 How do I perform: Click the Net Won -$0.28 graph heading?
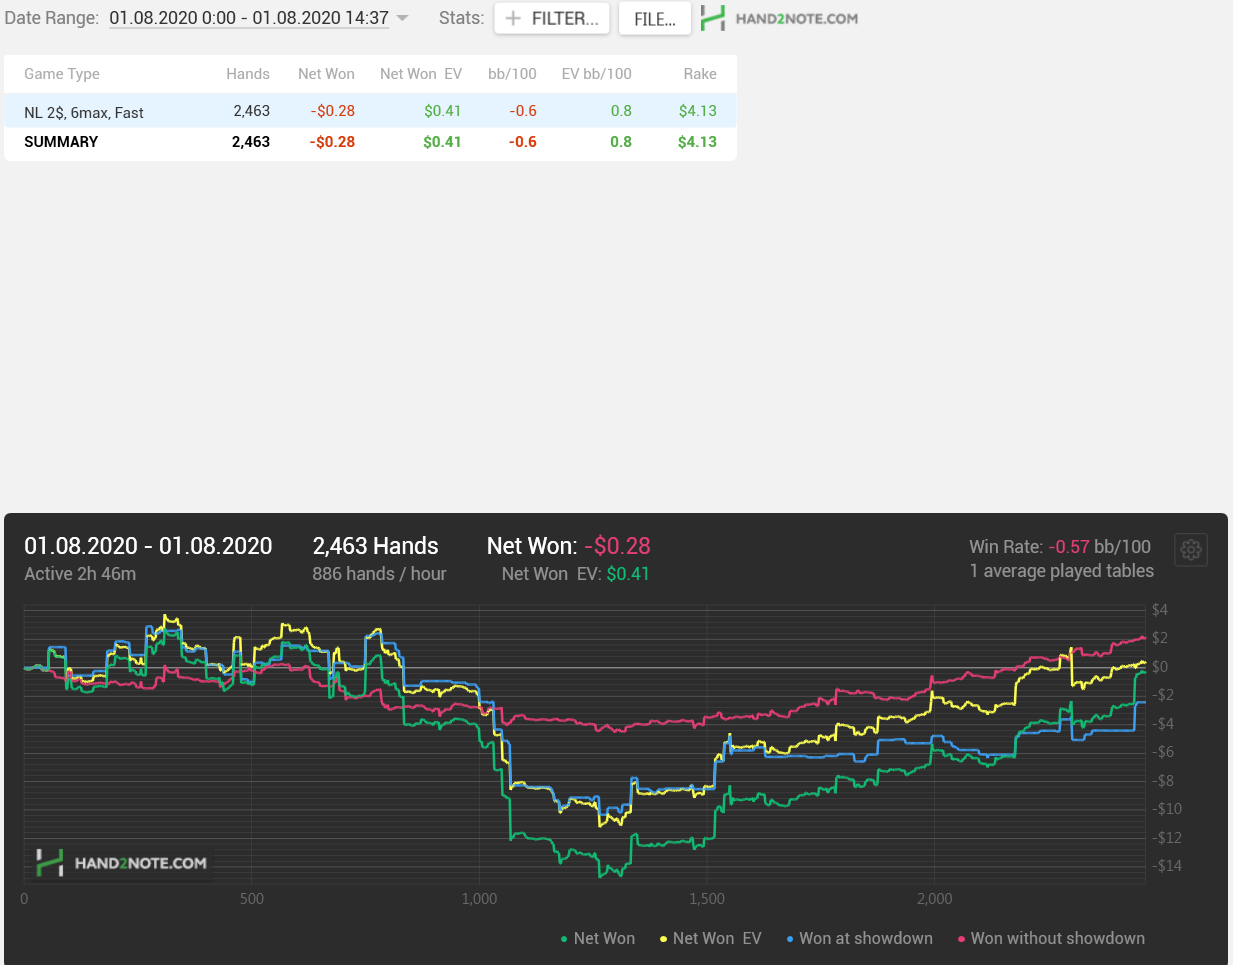(x=569, y=546)
